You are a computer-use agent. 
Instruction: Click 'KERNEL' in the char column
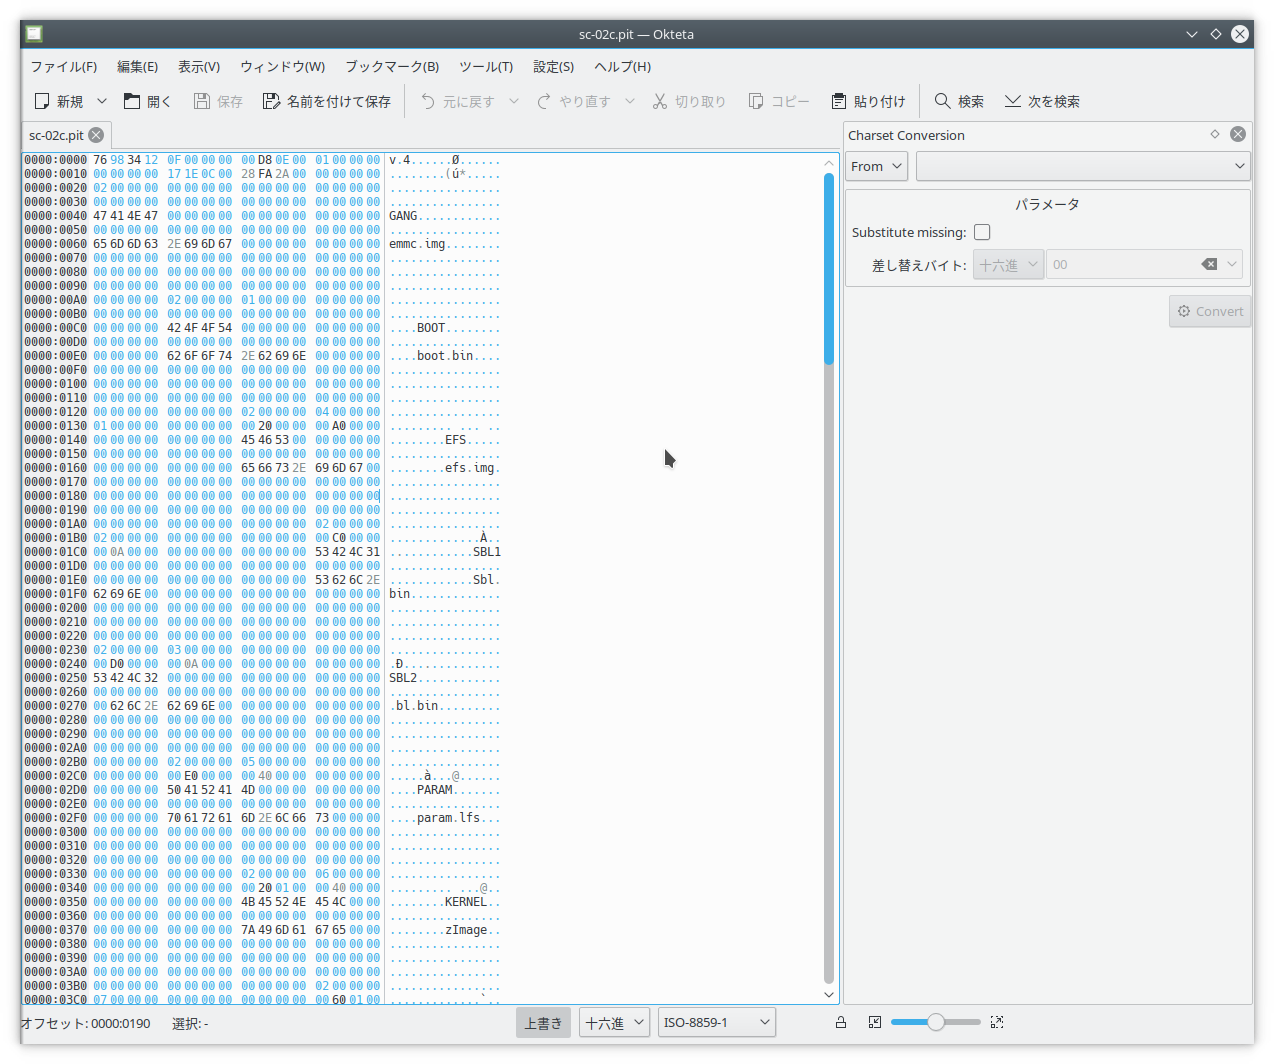466,902
